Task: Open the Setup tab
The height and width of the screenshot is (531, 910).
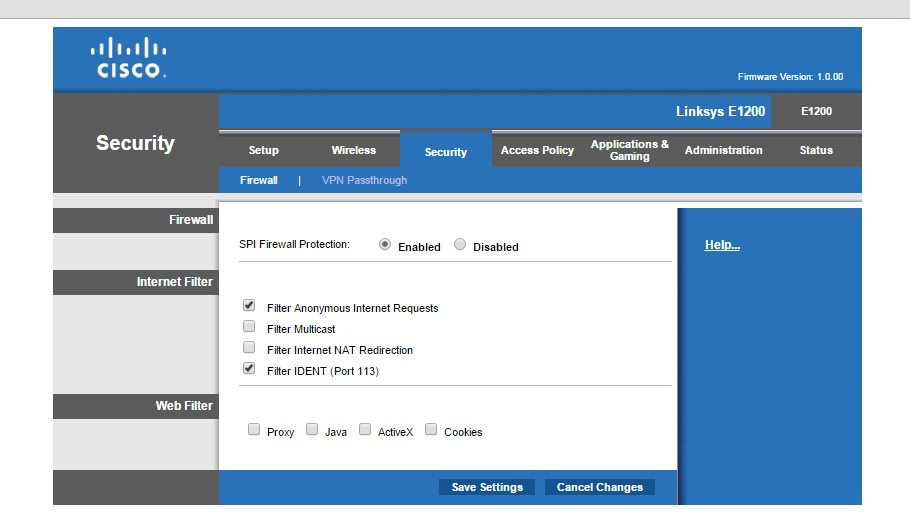Action: point(263,150)
